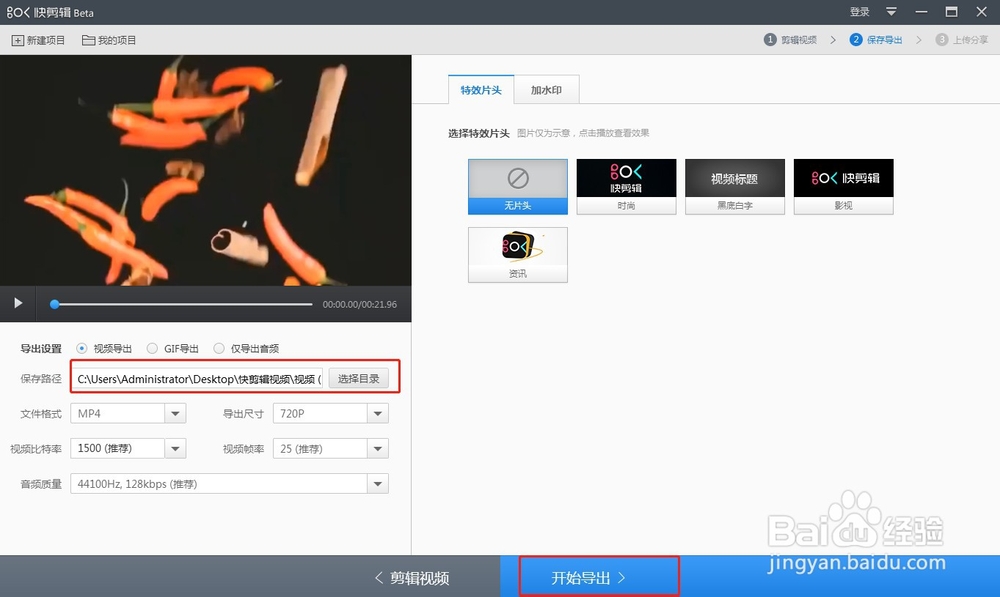Image resolution: width=1000 pixels, height=597 pixels.
Task: Pick the 影视 intro template
Action: (x=843, y=186)
